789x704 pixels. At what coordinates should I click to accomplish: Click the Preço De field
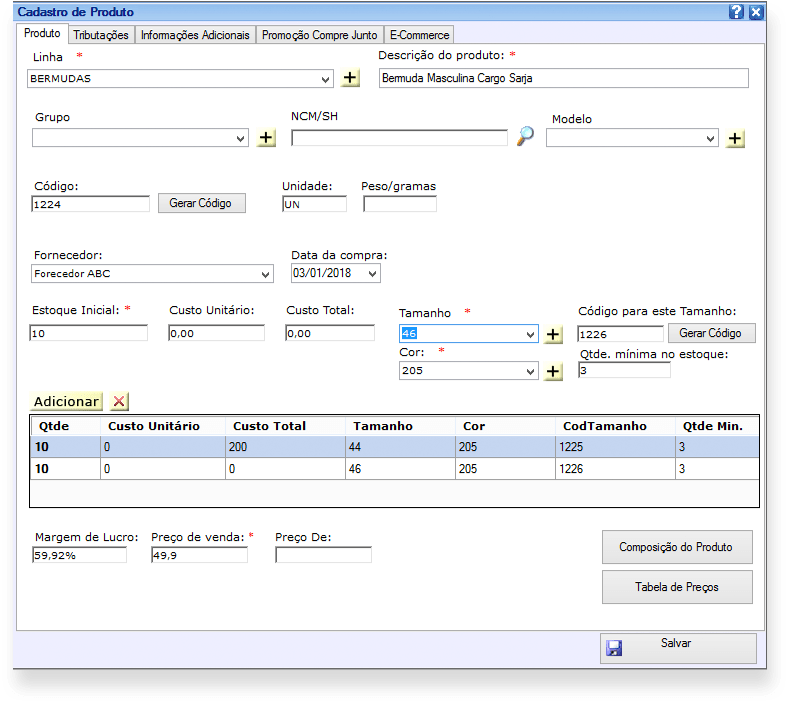(x=324, y=555)
